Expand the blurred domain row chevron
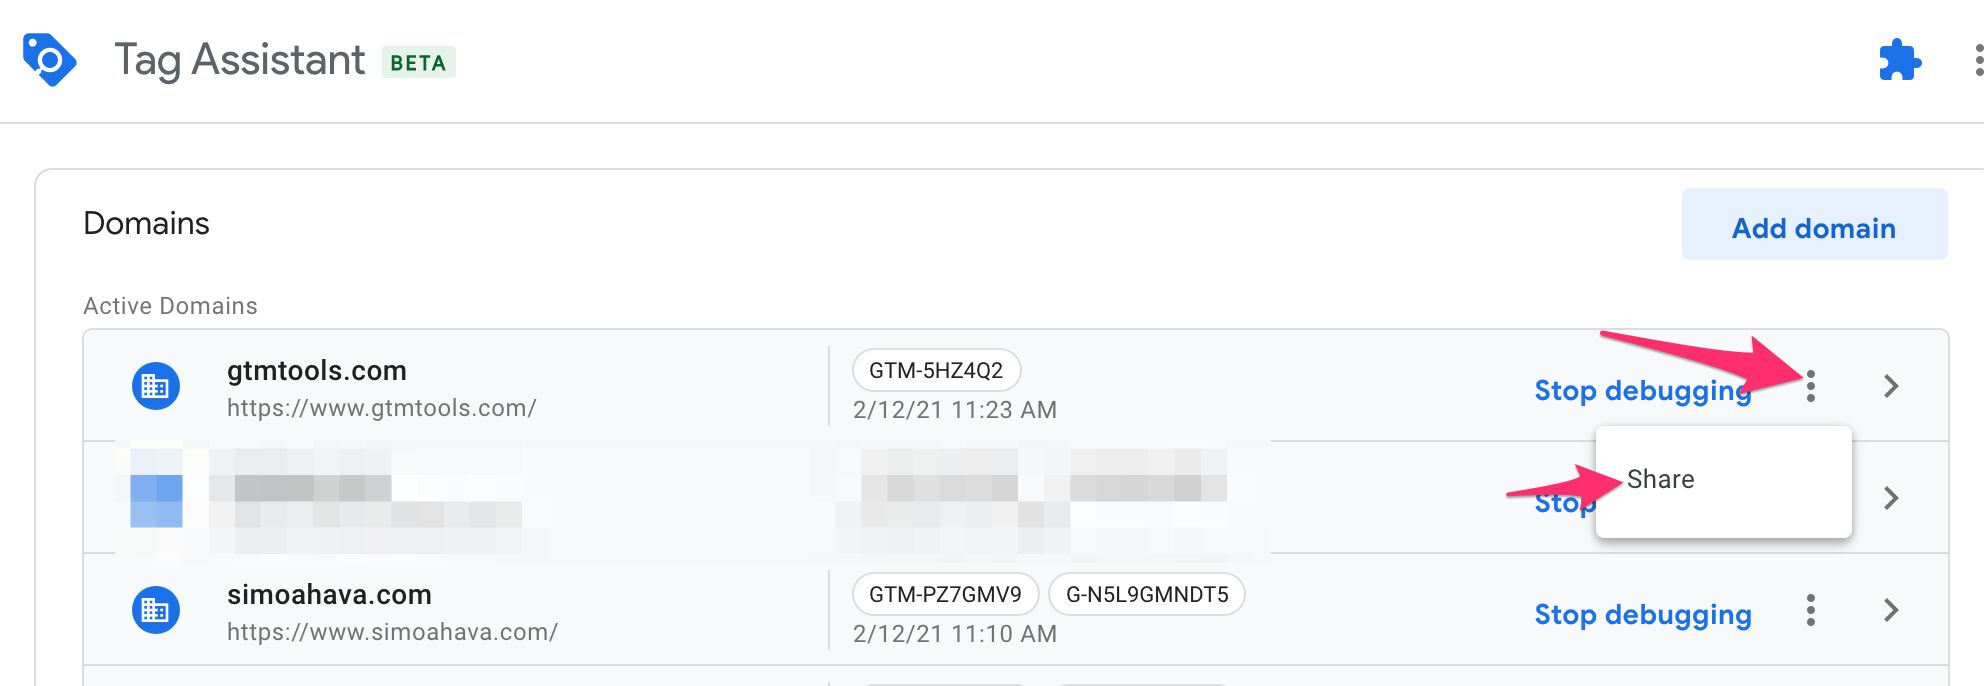The image size is (1984, 686). pyautogui.click(x=1890, y=498)
